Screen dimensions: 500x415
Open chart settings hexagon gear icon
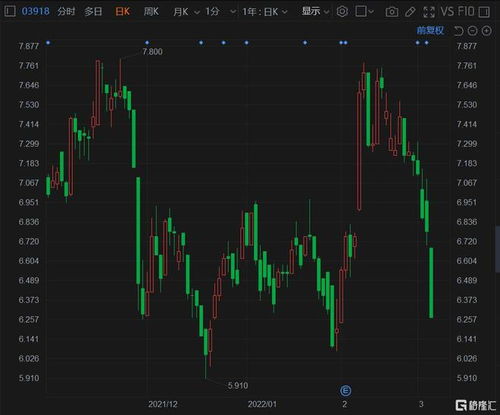click(x=342, y=12)
